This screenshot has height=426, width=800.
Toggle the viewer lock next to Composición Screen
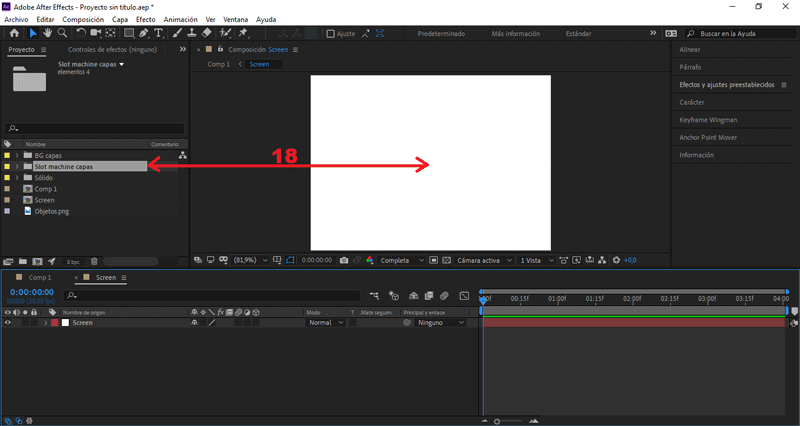(220, 49)
